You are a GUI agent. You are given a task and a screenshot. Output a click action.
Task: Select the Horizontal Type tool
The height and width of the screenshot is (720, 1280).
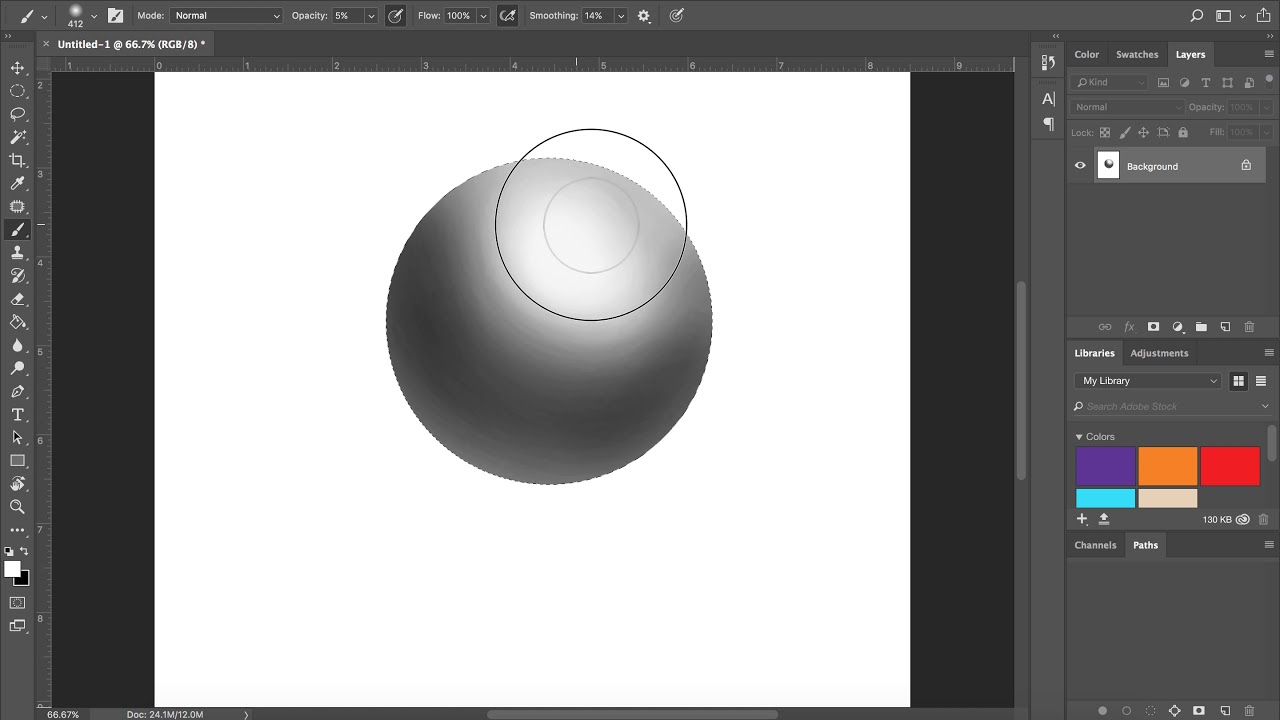coord(17,414)
